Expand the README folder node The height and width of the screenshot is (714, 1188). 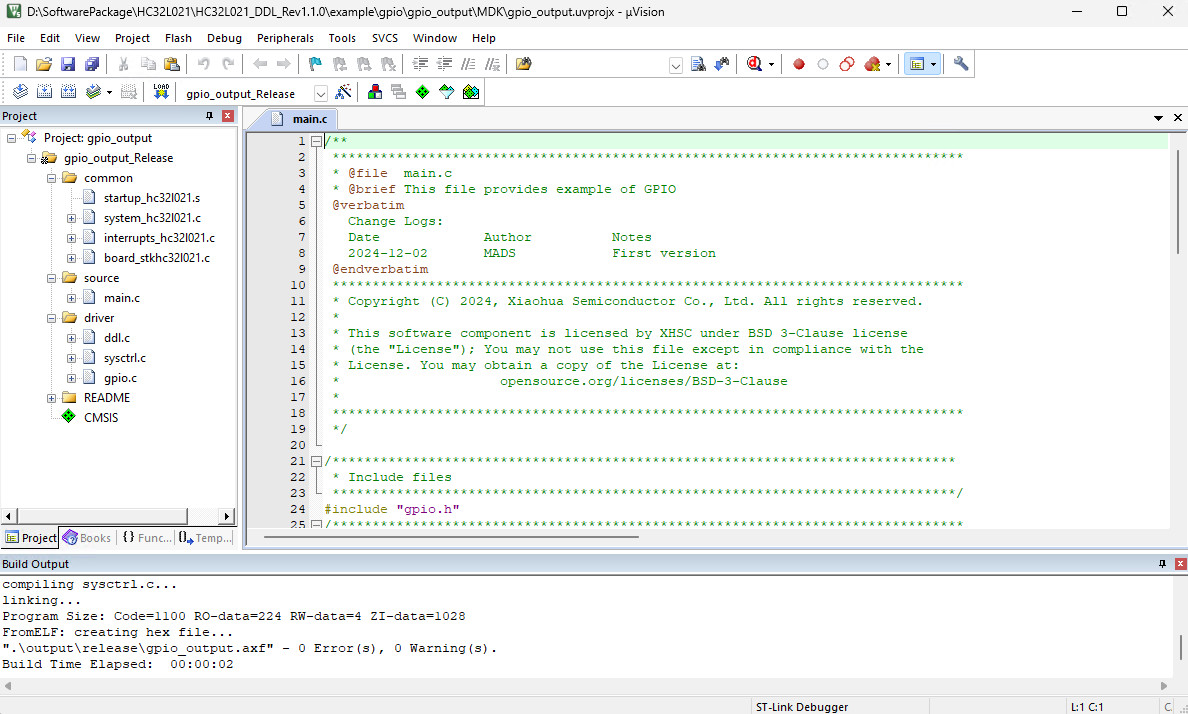click(x=52, y=398)
